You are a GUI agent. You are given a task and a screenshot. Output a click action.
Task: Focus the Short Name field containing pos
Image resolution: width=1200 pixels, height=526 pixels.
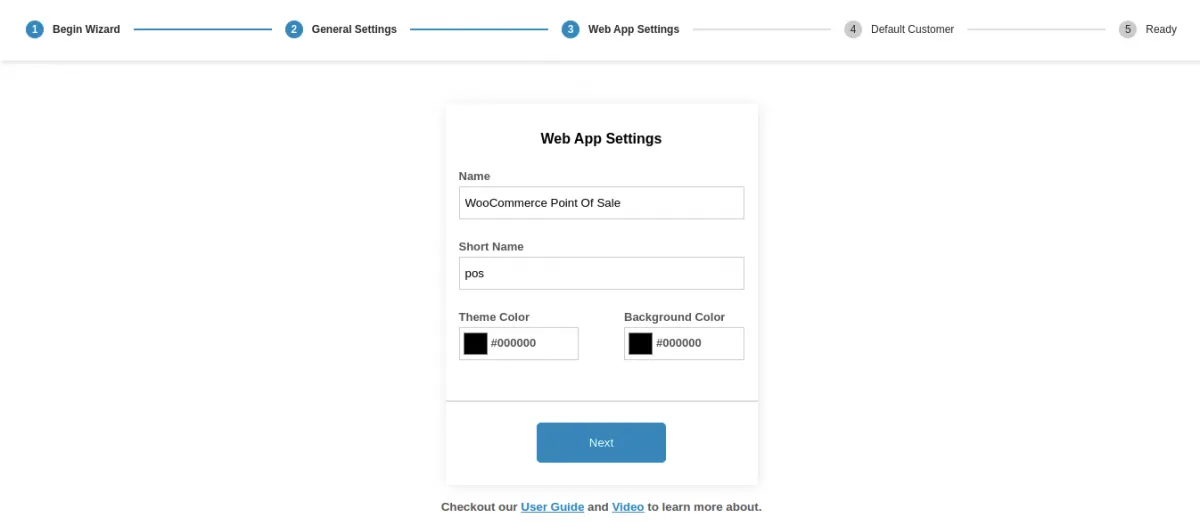(601, 273)
